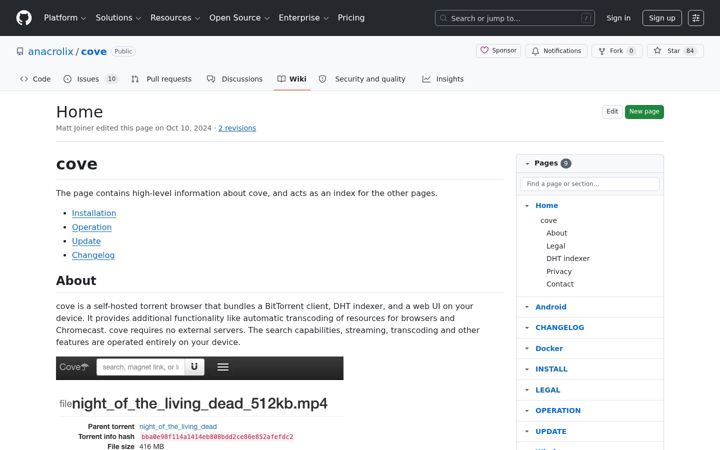Click the Find a page or section field
This screenshot has height=450, width=720.
pos(590,184)
